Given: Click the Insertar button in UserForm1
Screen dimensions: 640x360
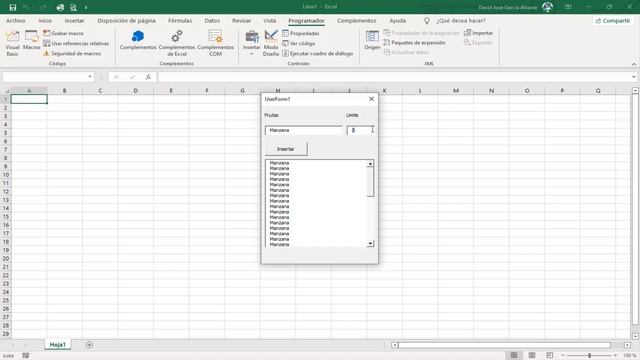Looking at the screenshot, I should [286, 149].
